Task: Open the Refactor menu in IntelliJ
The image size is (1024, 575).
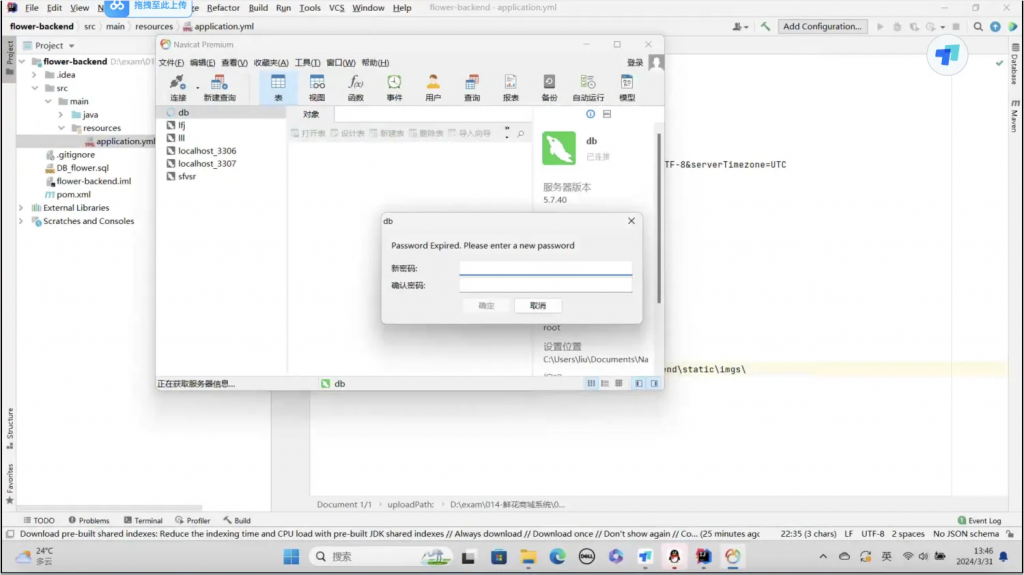Action: point(223,8)
